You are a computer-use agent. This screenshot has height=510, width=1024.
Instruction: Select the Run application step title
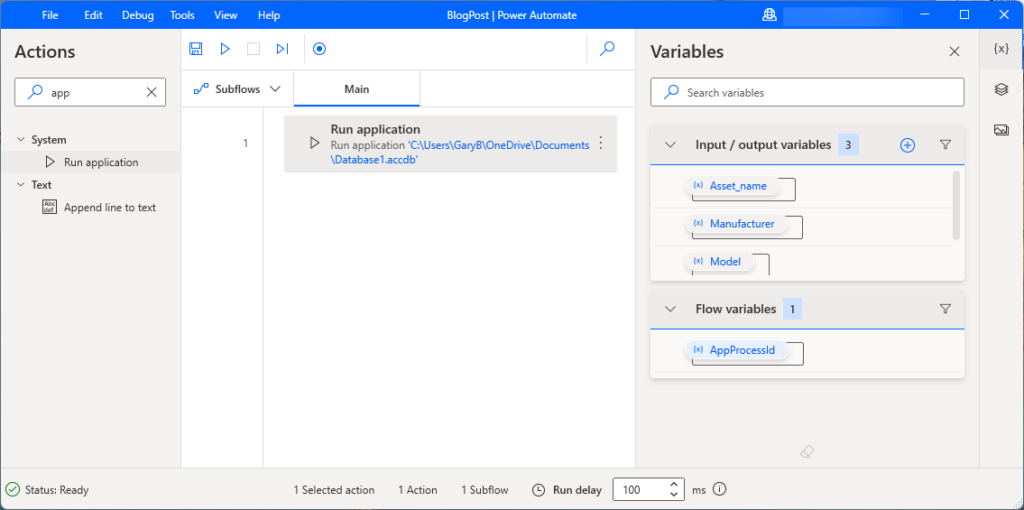click(376, 129)
